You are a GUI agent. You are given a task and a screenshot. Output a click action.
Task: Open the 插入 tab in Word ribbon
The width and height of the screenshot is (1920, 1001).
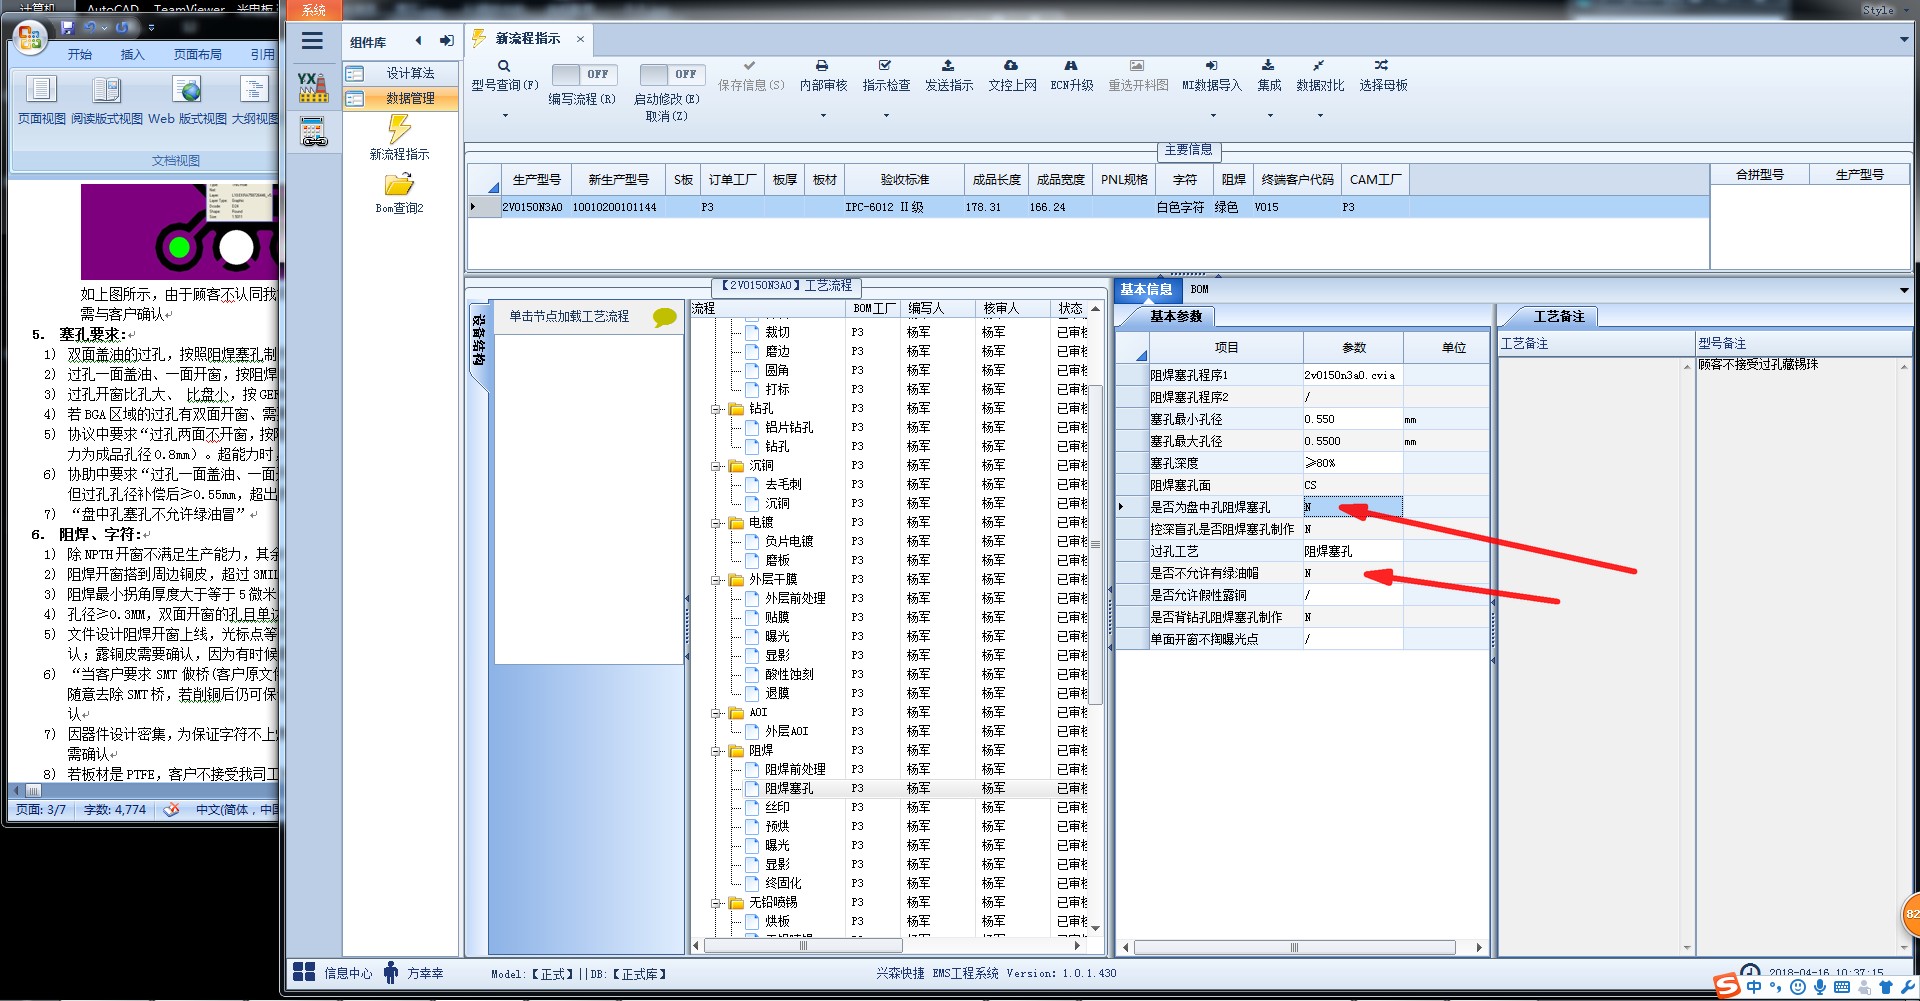(x=132, y=55)
